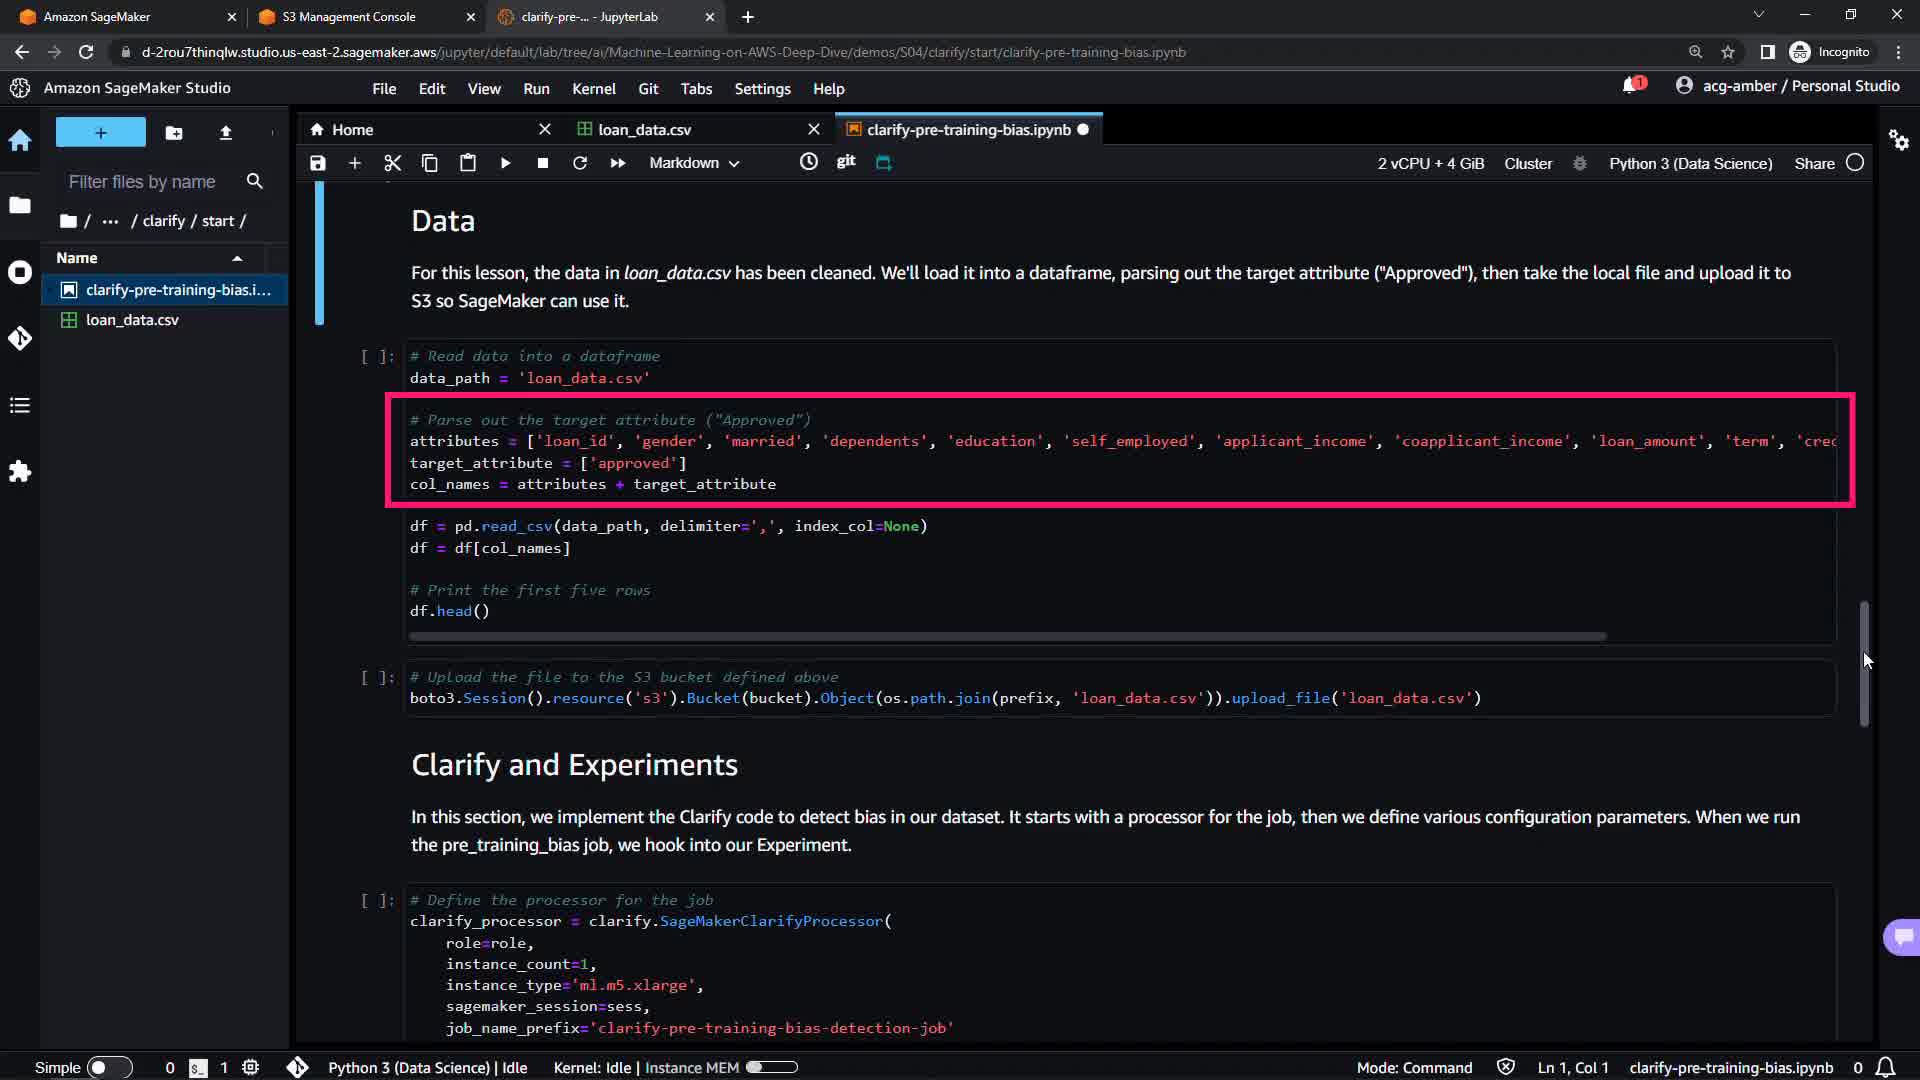Switch to the loan_data.csv tab
Image resolution: width=1920 pixels, height=1080 pixels.
pos(644,130)
